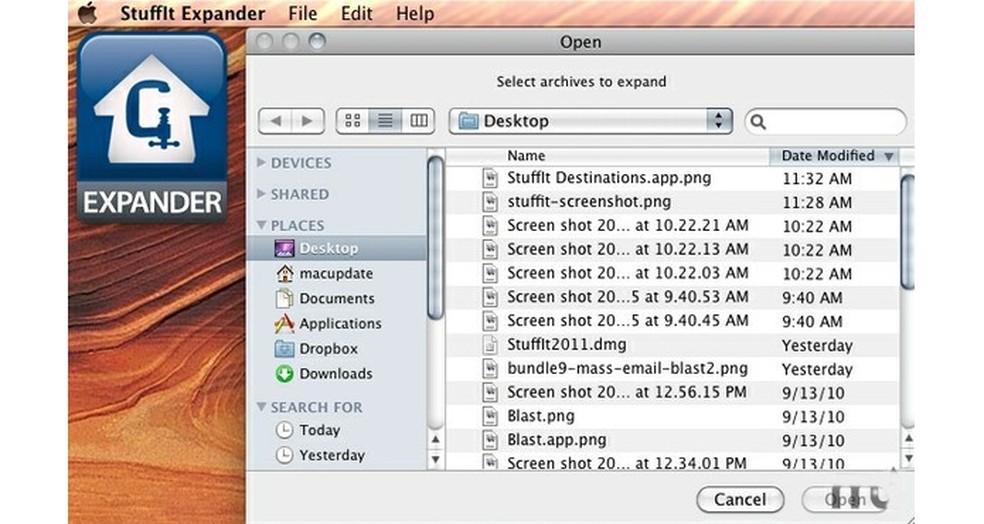Click the file list scrollbar thumb
984x524 pixels.
pyautogui.click(x=907, y=233)
